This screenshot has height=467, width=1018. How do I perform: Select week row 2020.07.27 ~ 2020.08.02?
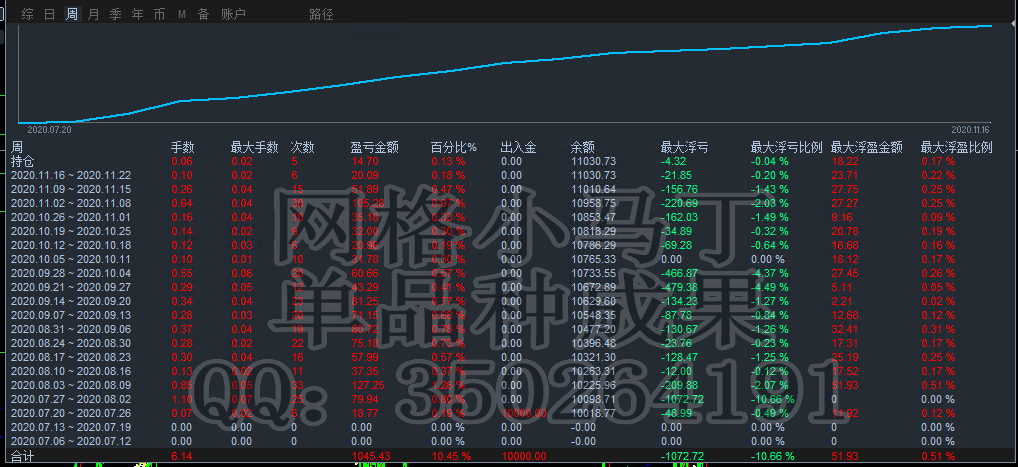70,399
